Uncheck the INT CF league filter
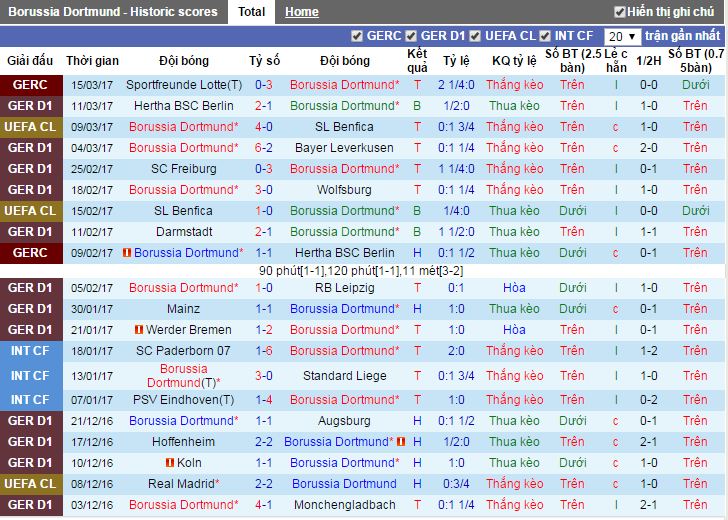The width and height of the screenshot is (728, 520). pyautogui.click(x=545, y=36)
